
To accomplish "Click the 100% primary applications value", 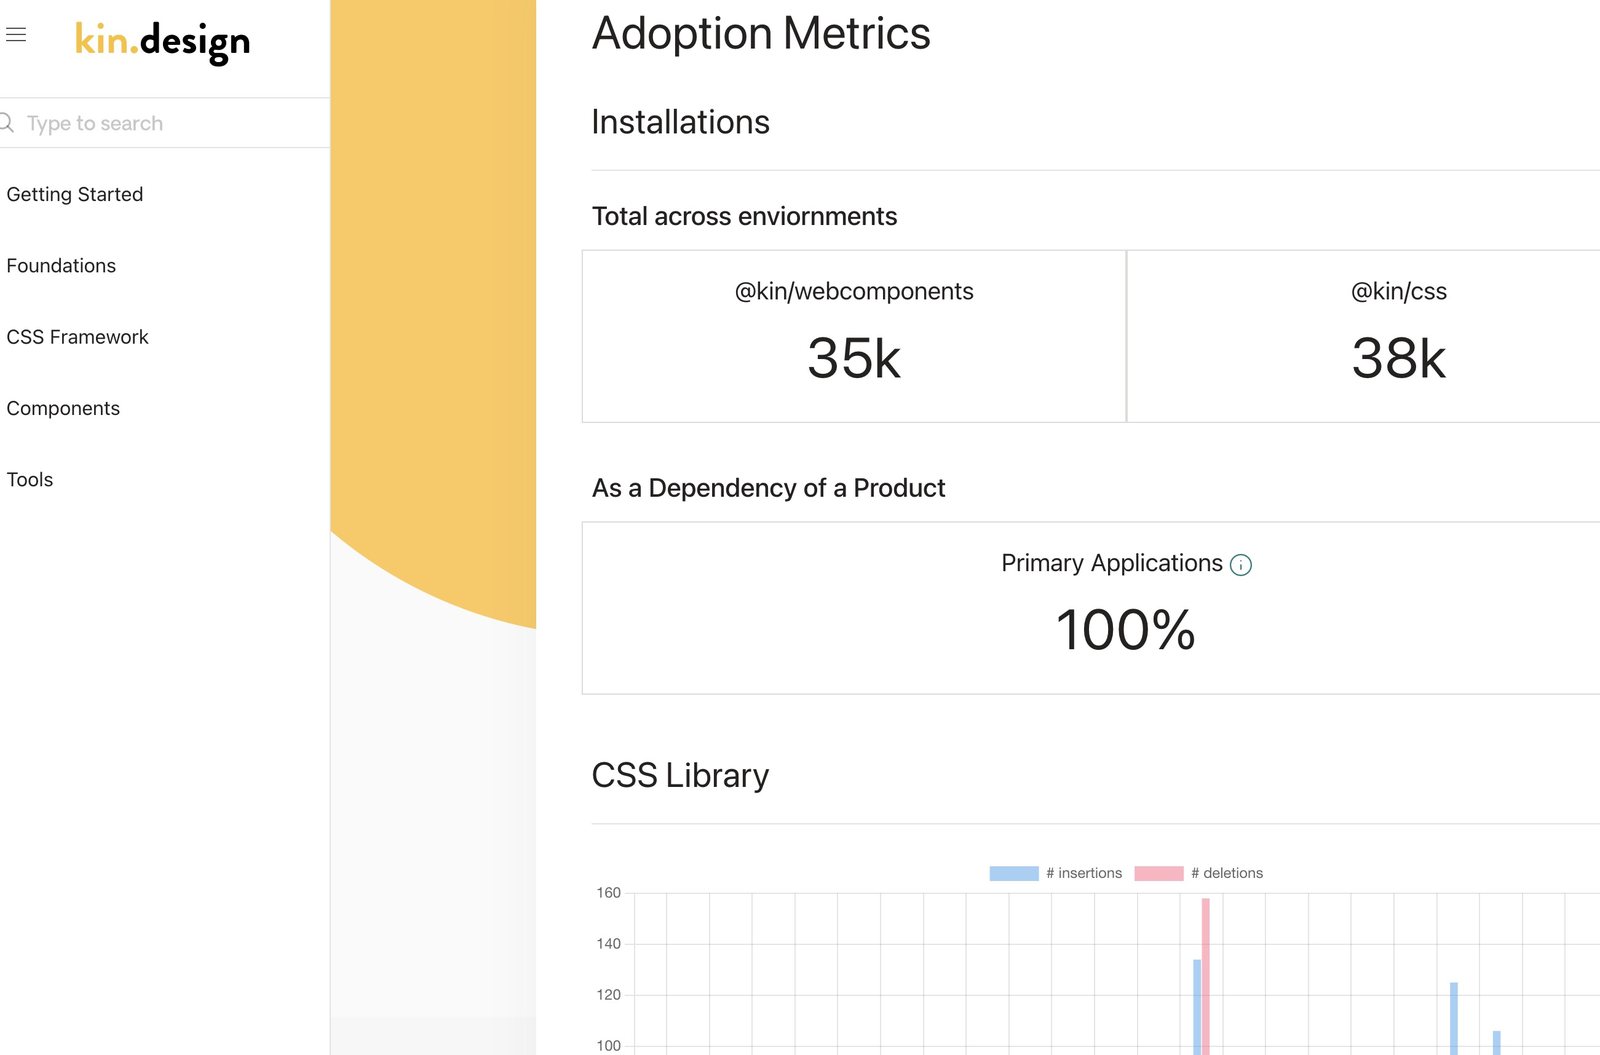I will pos(1126,630).
